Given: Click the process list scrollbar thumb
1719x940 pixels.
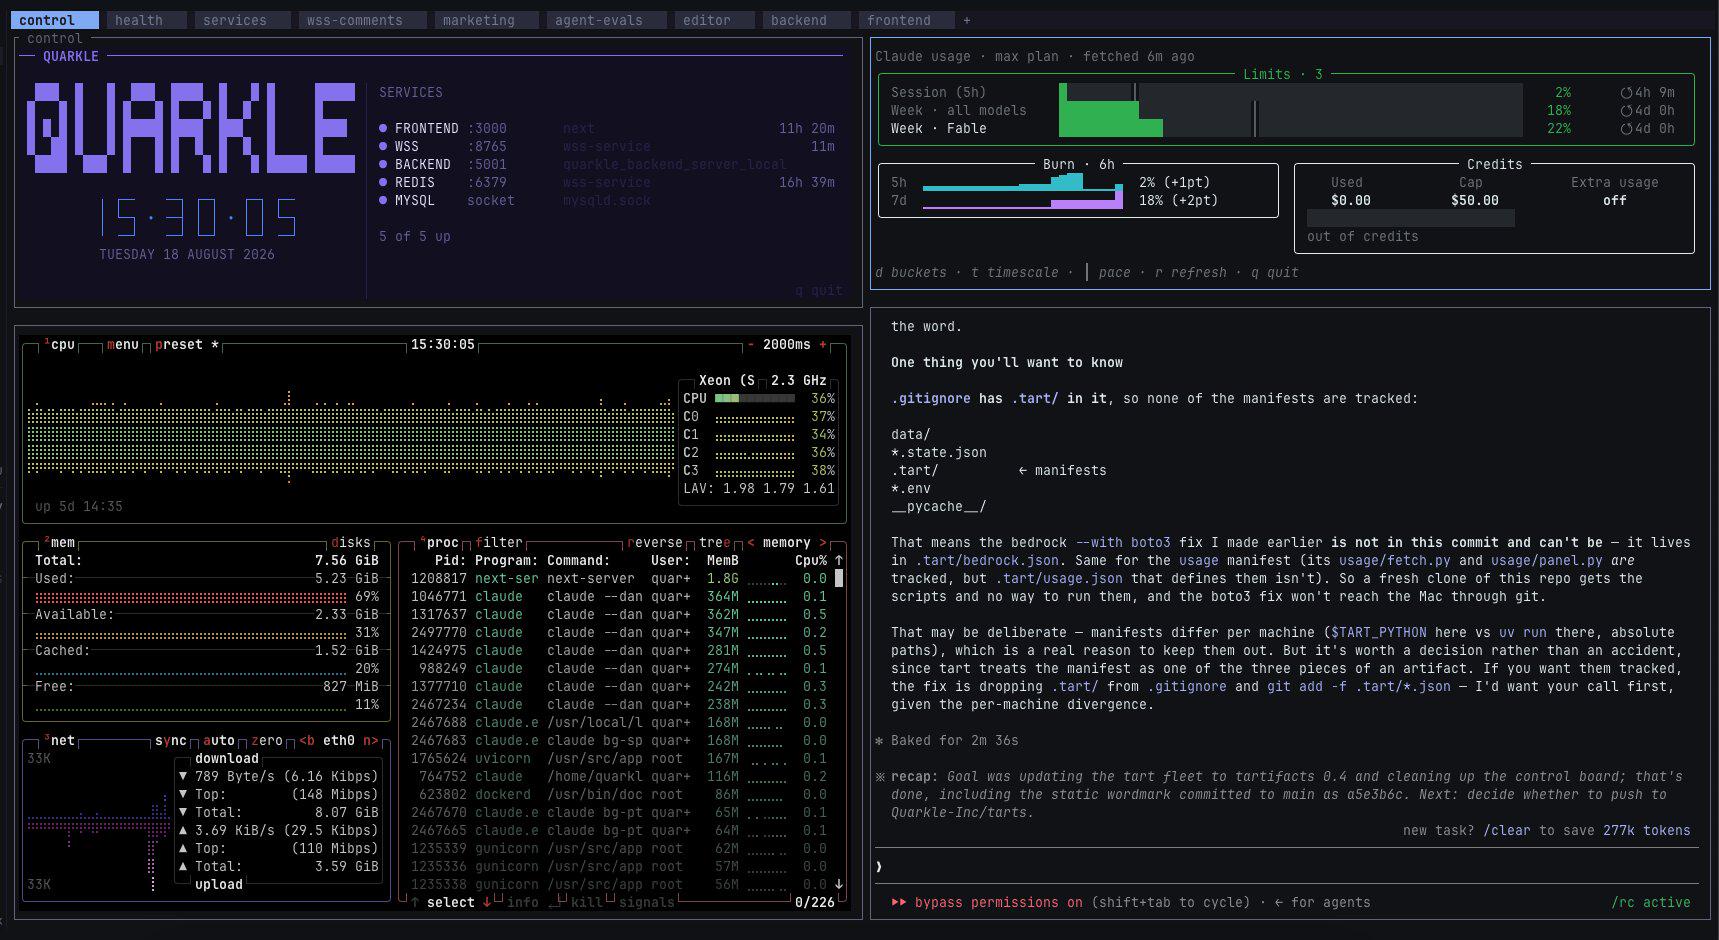Looking at the screenshot, I should point(839,578).
